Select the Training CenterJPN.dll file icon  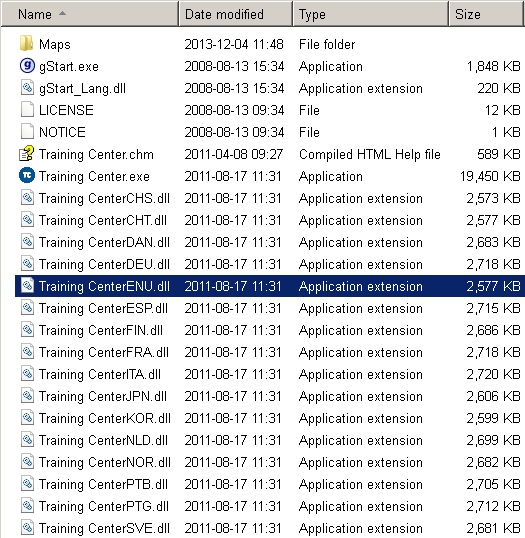pos(27,396)
